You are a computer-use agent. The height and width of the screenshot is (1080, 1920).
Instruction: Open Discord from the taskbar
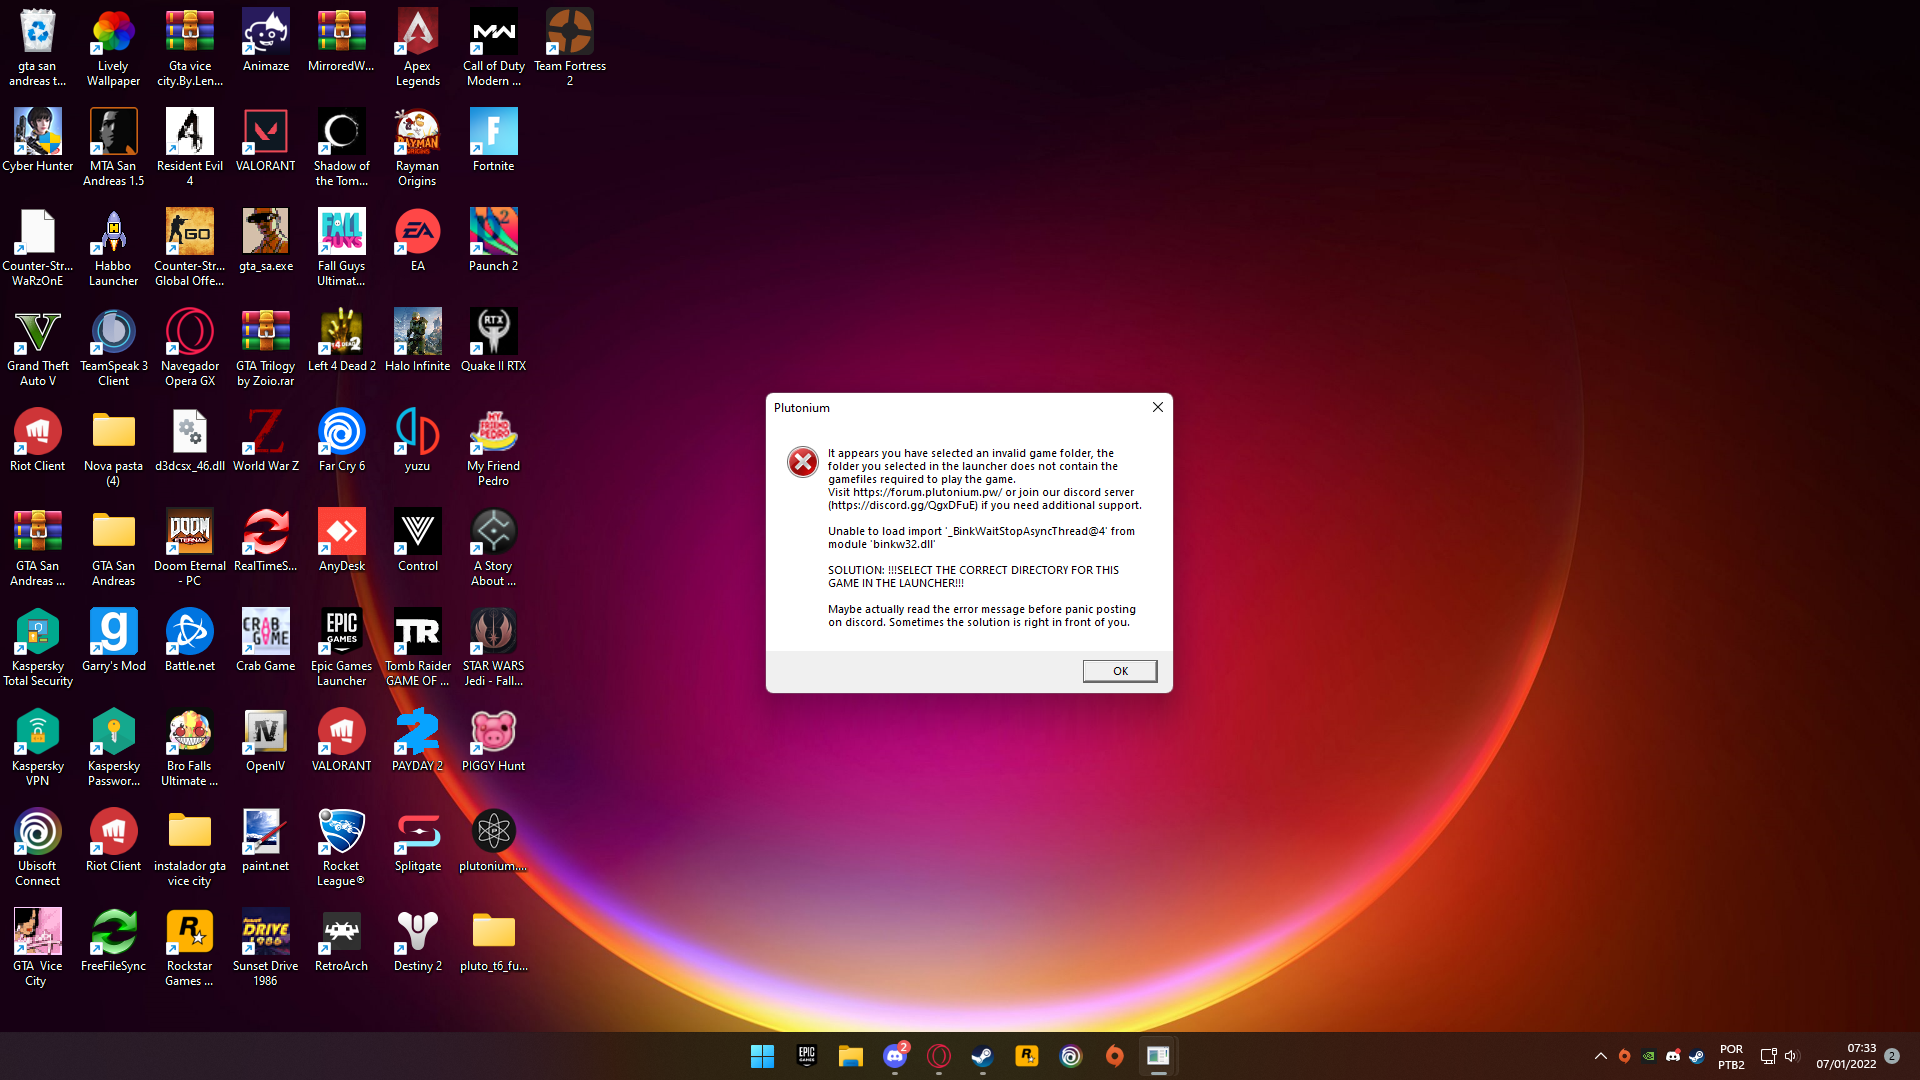895,1056
